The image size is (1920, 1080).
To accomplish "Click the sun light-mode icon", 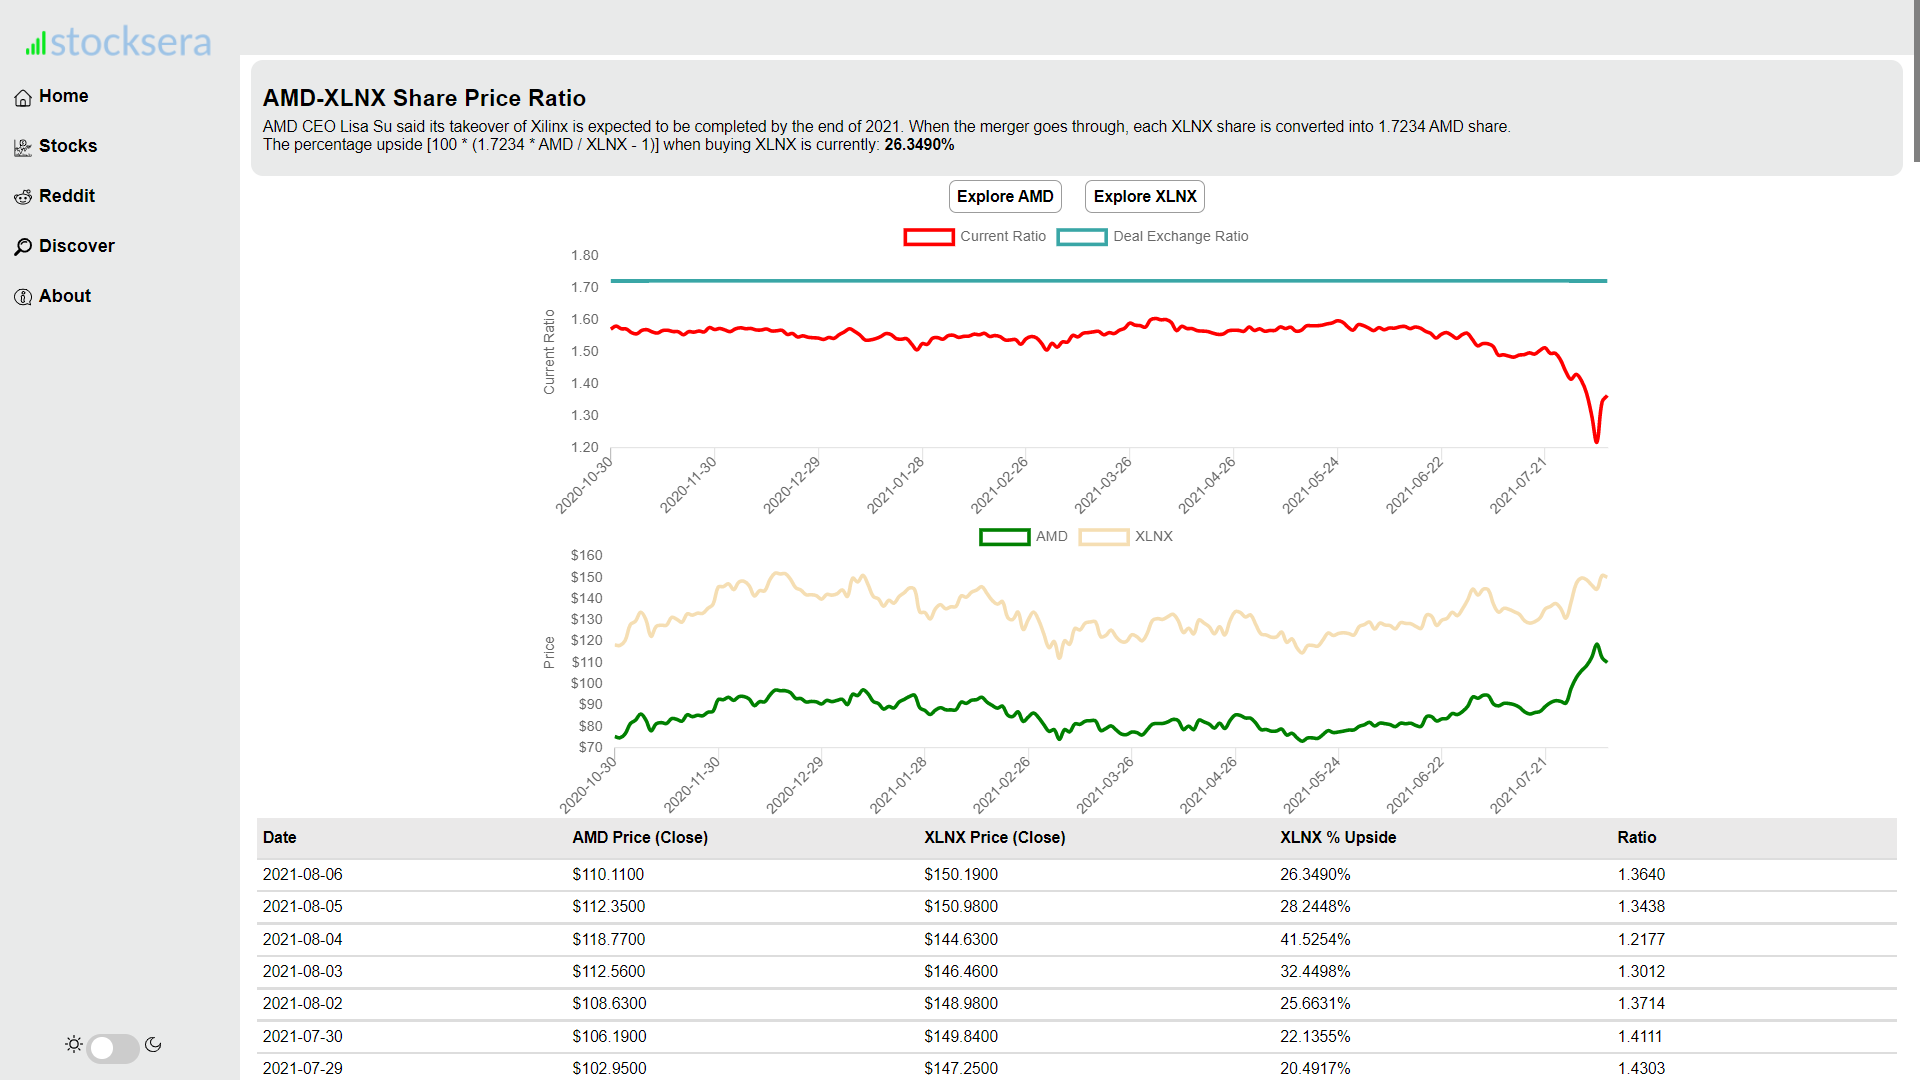I will (74, 1045).
